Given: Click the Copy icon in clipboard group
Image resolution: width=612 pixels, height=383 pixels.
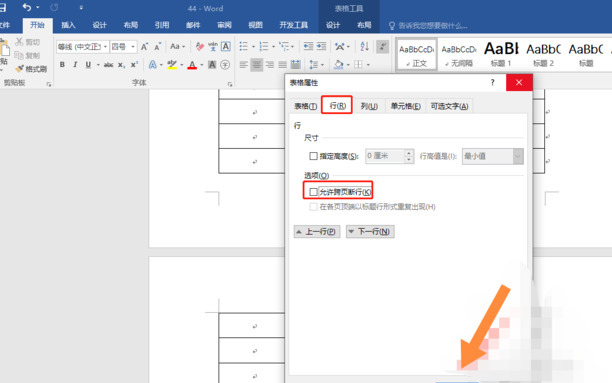Looking at the screenshot, I should coord(19,55).
